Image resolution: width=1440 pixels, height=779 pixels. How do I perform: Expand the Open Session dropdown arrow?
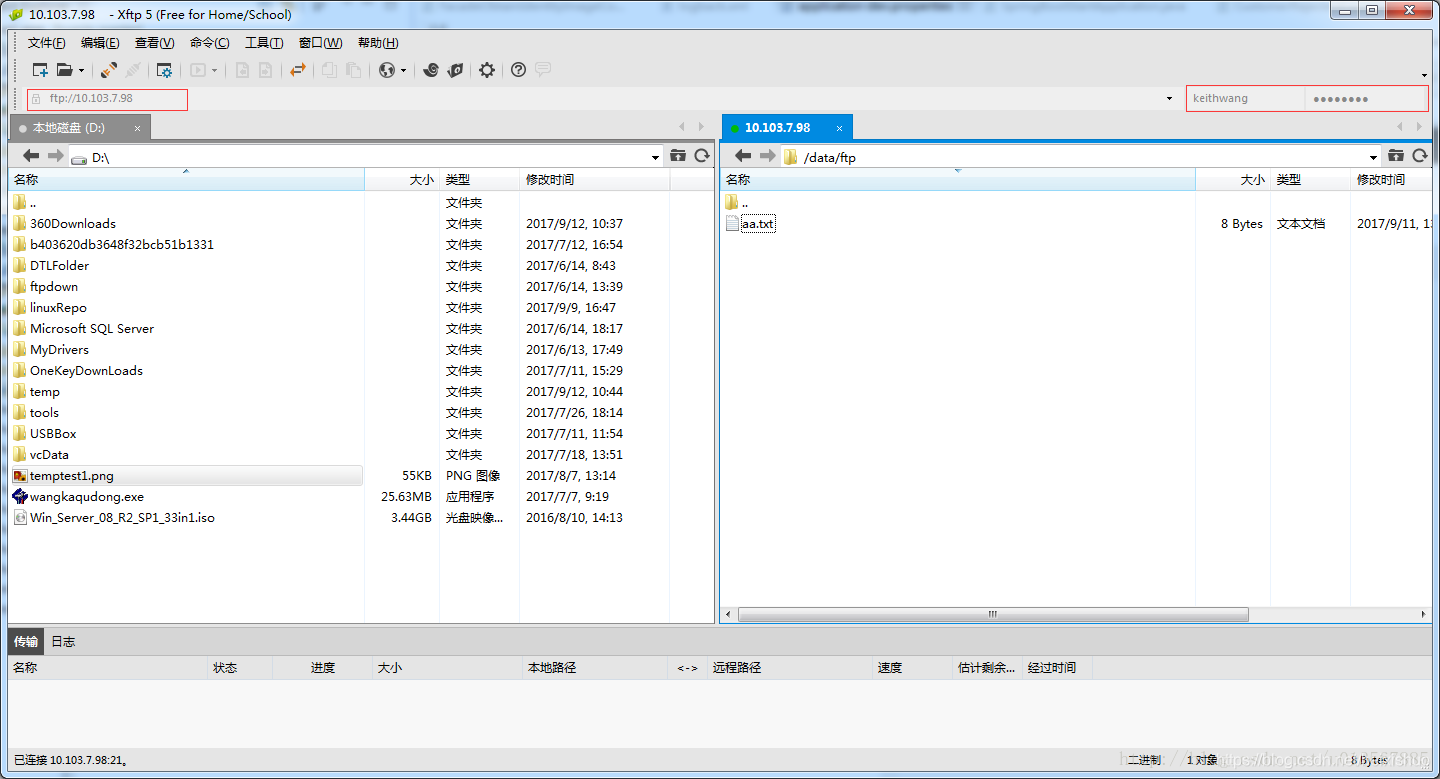pyautogui.click(x=82, y=71)
